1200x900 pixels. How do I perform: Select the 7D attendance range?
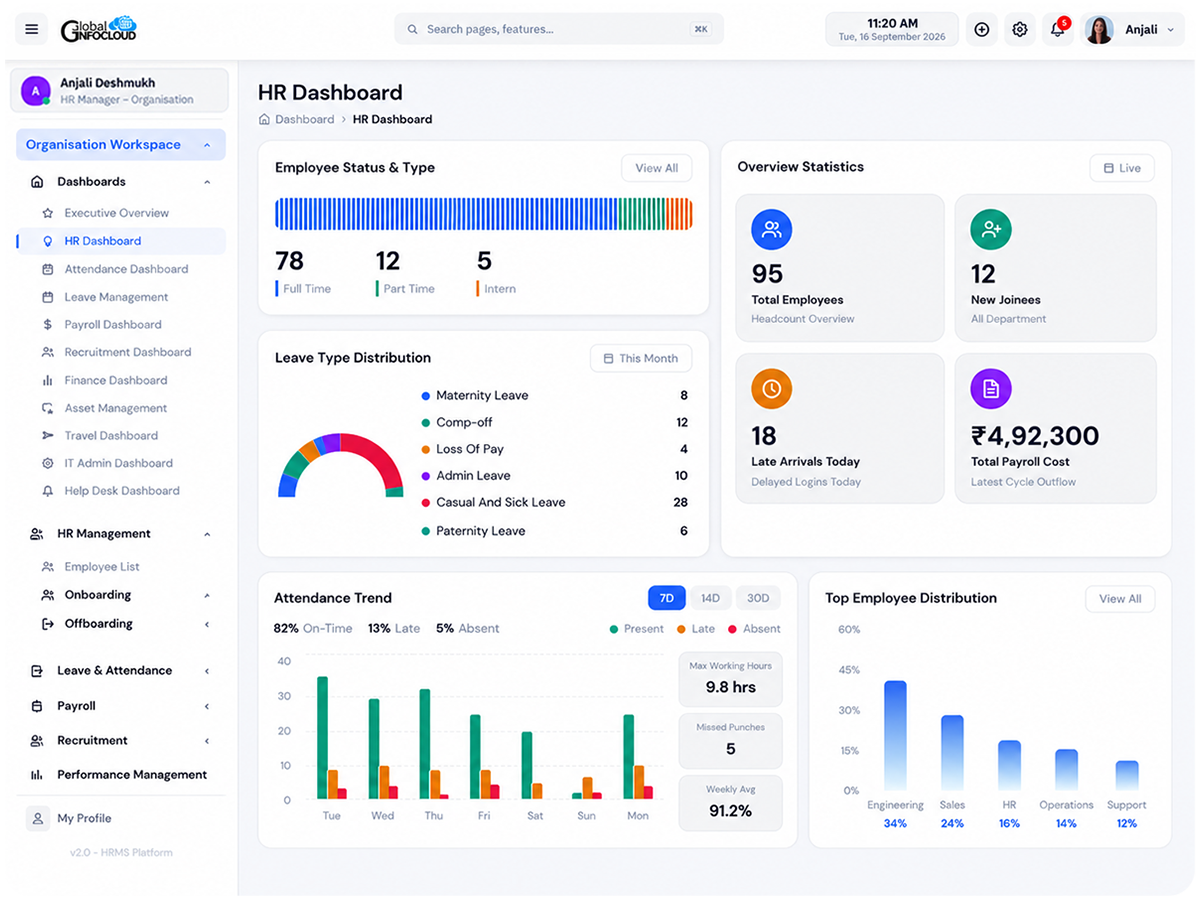(x=666, y=598)
